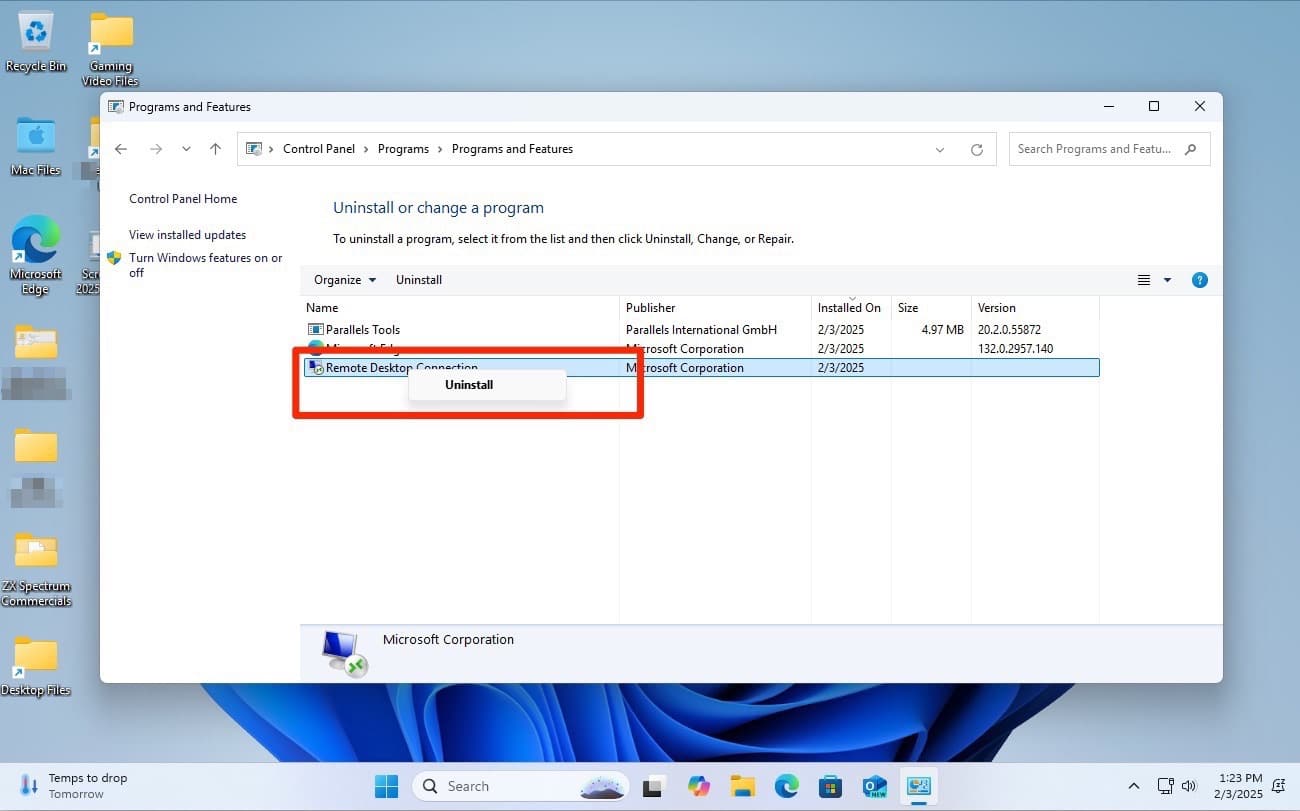Click the Search Programs and Features box
This screenshot has width=1300, height=811.
pyautogui.click(x=1109, y=149)
